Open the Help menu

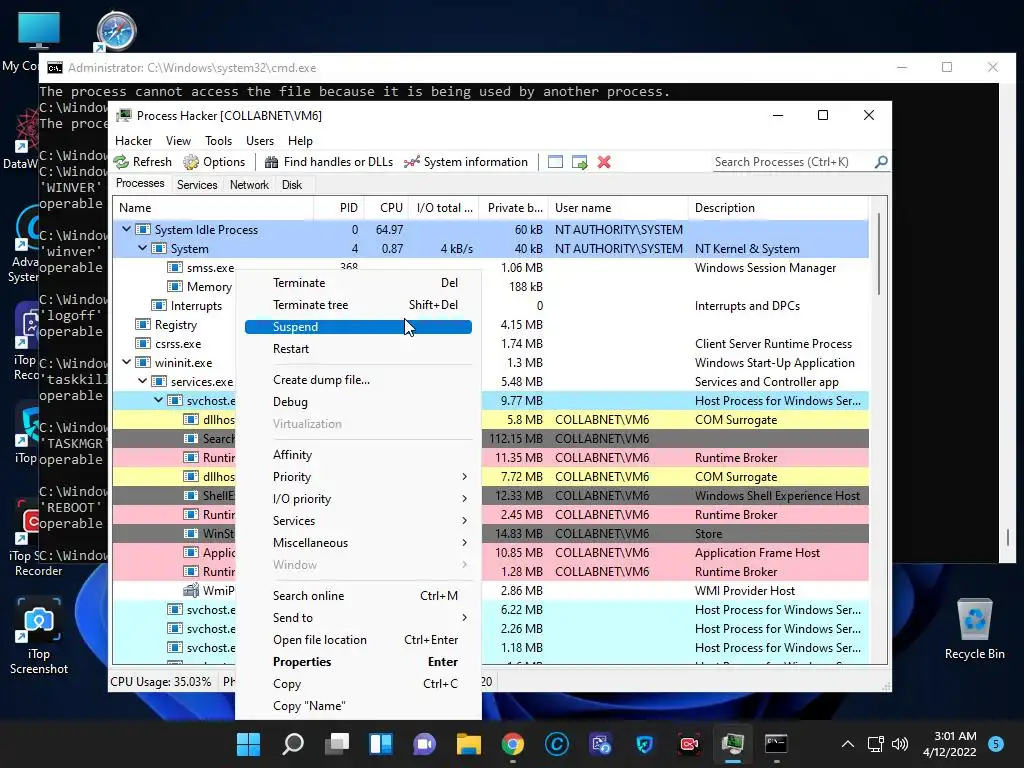pyautogui.click(x=300, y=140)
